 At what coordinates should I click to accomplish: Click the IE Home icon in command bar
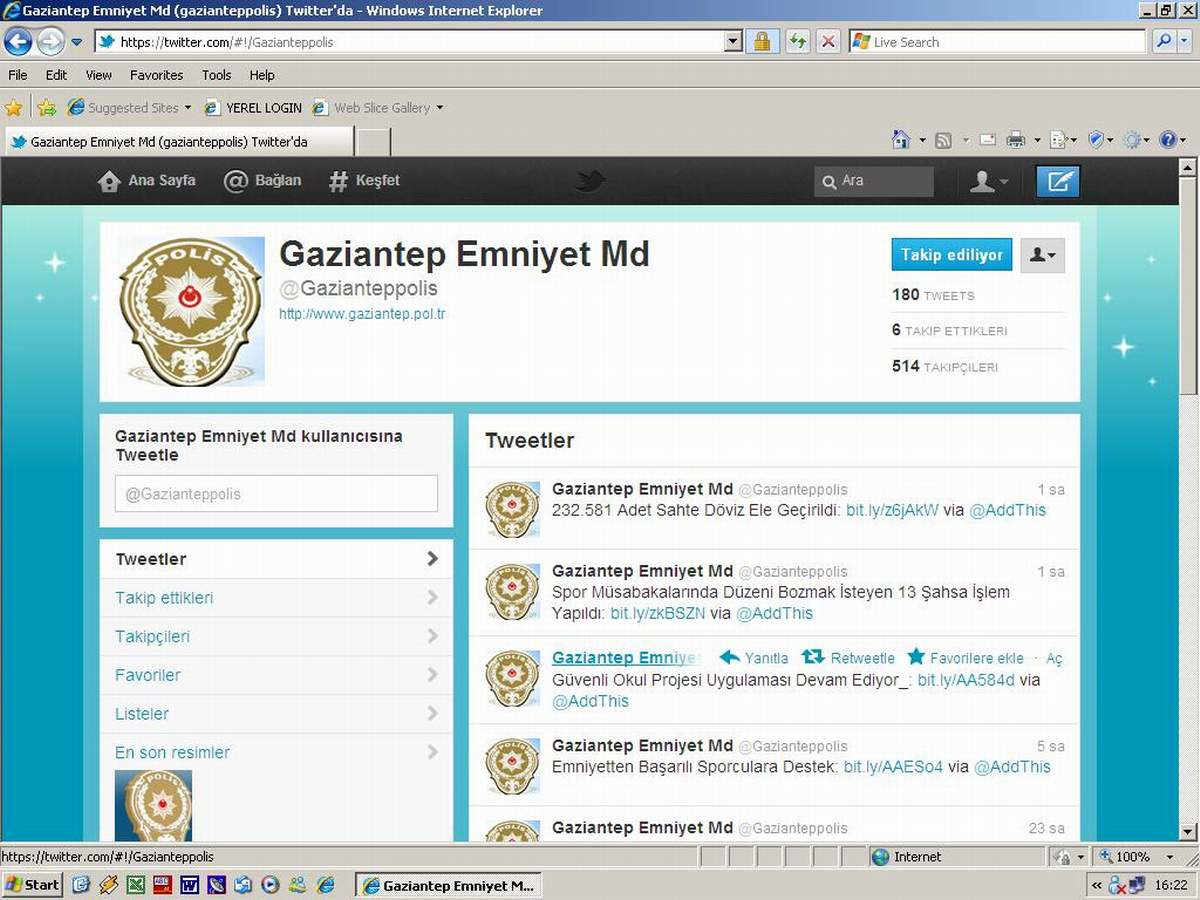[901, 140]
